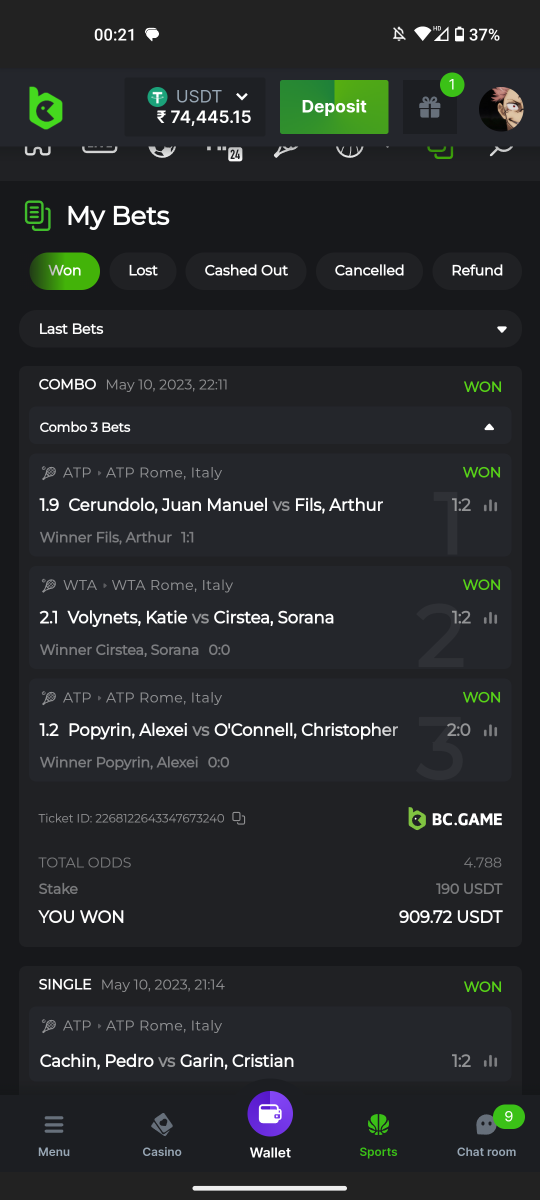Open stats icon for Cerundolo vs Fils
This screenshot has width=540, height=1200.
click(x=490, y=505)
